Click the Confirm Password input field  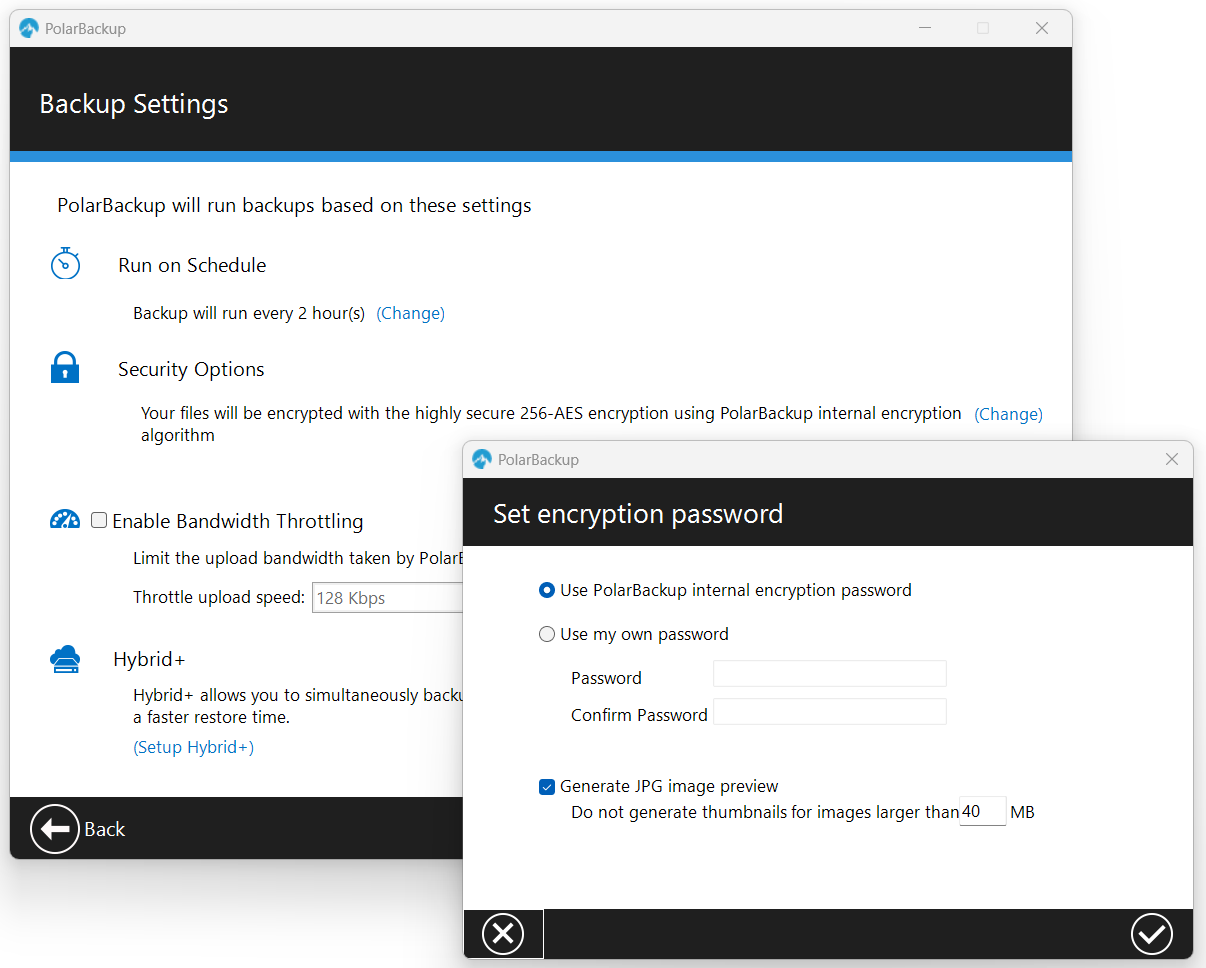click(x=829, y=712)
